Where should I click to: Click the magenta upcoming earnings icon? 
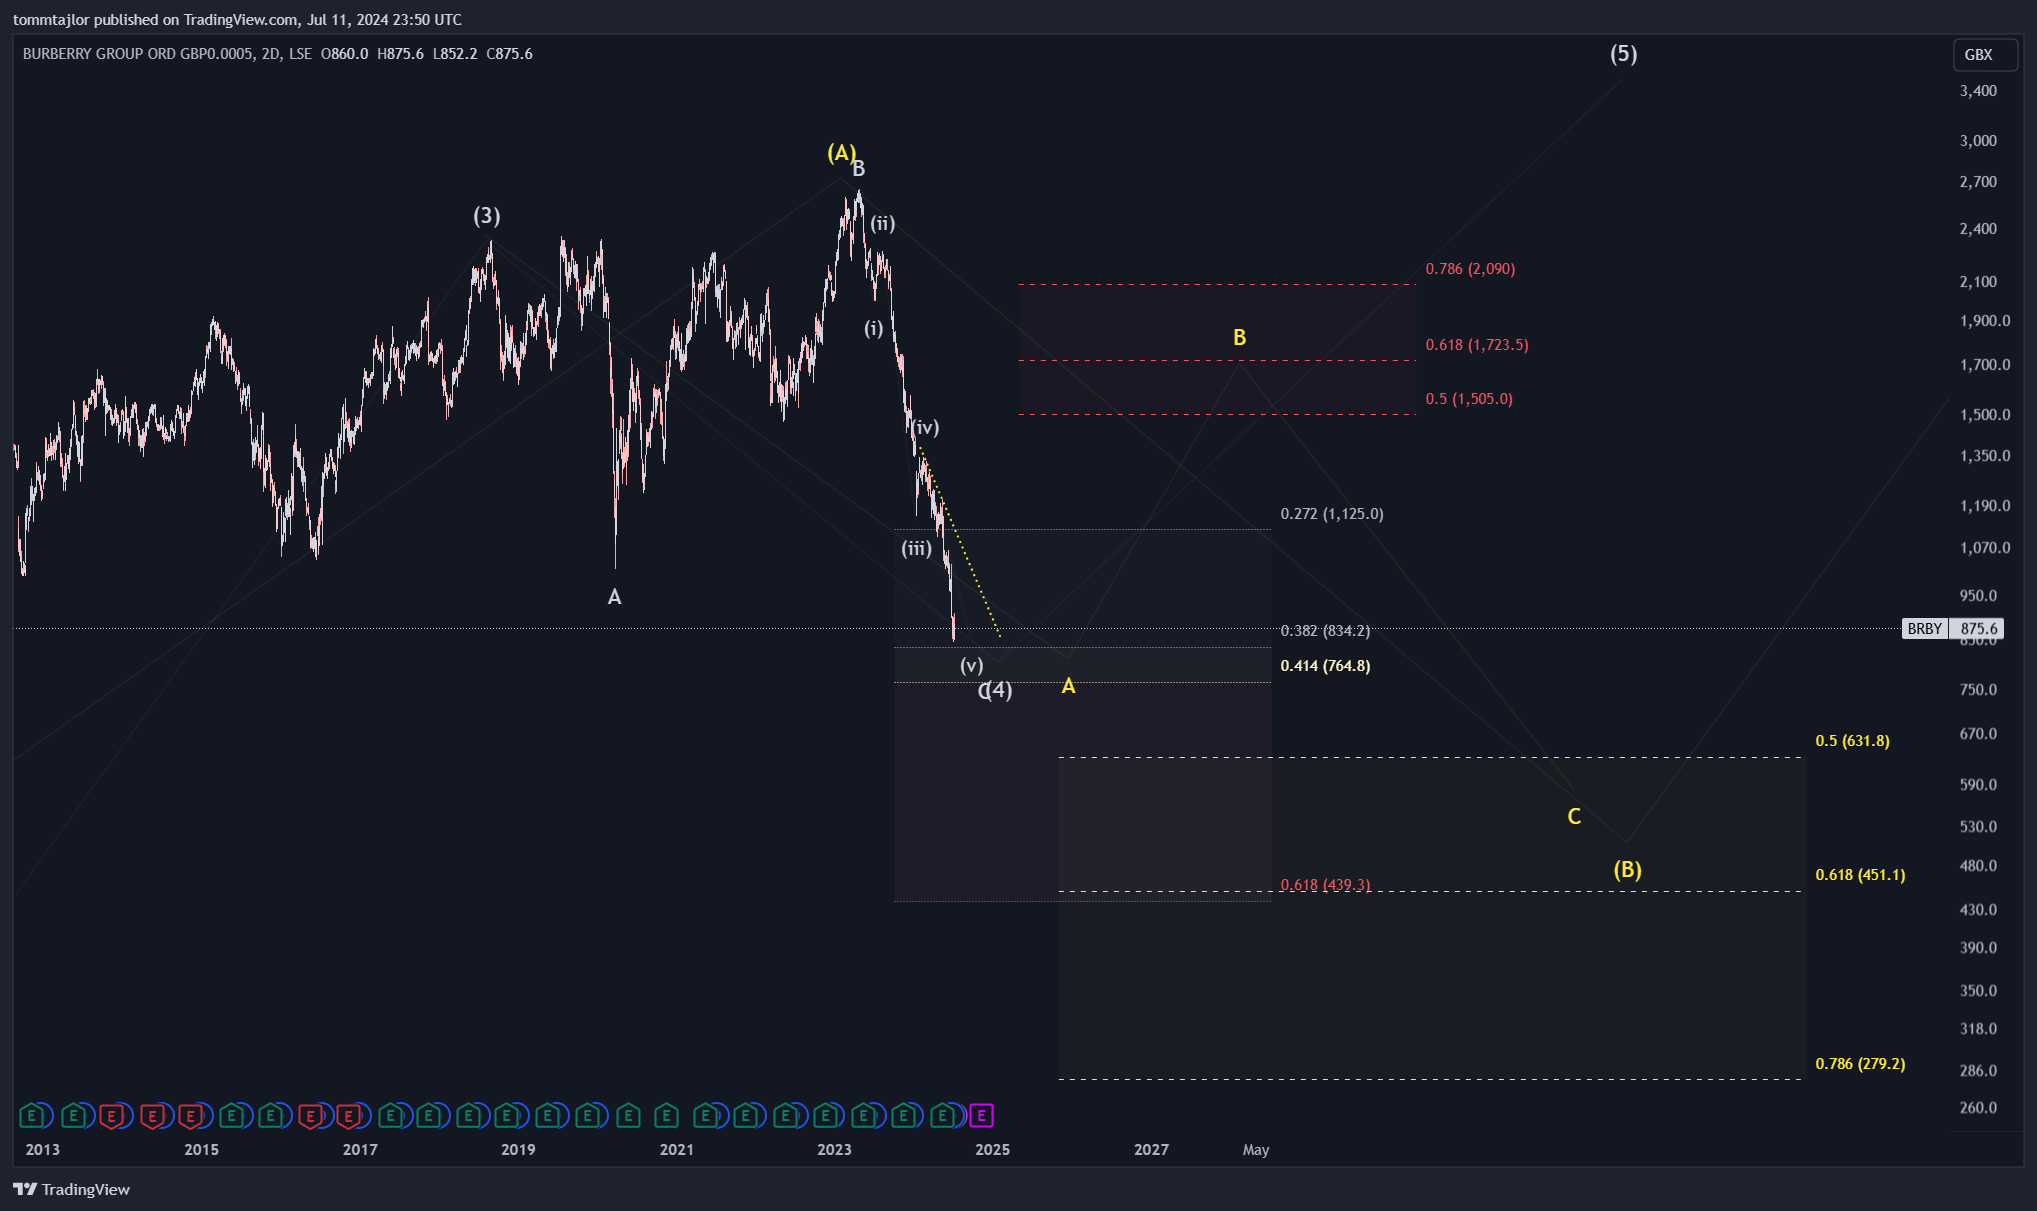click(982, 1115)
